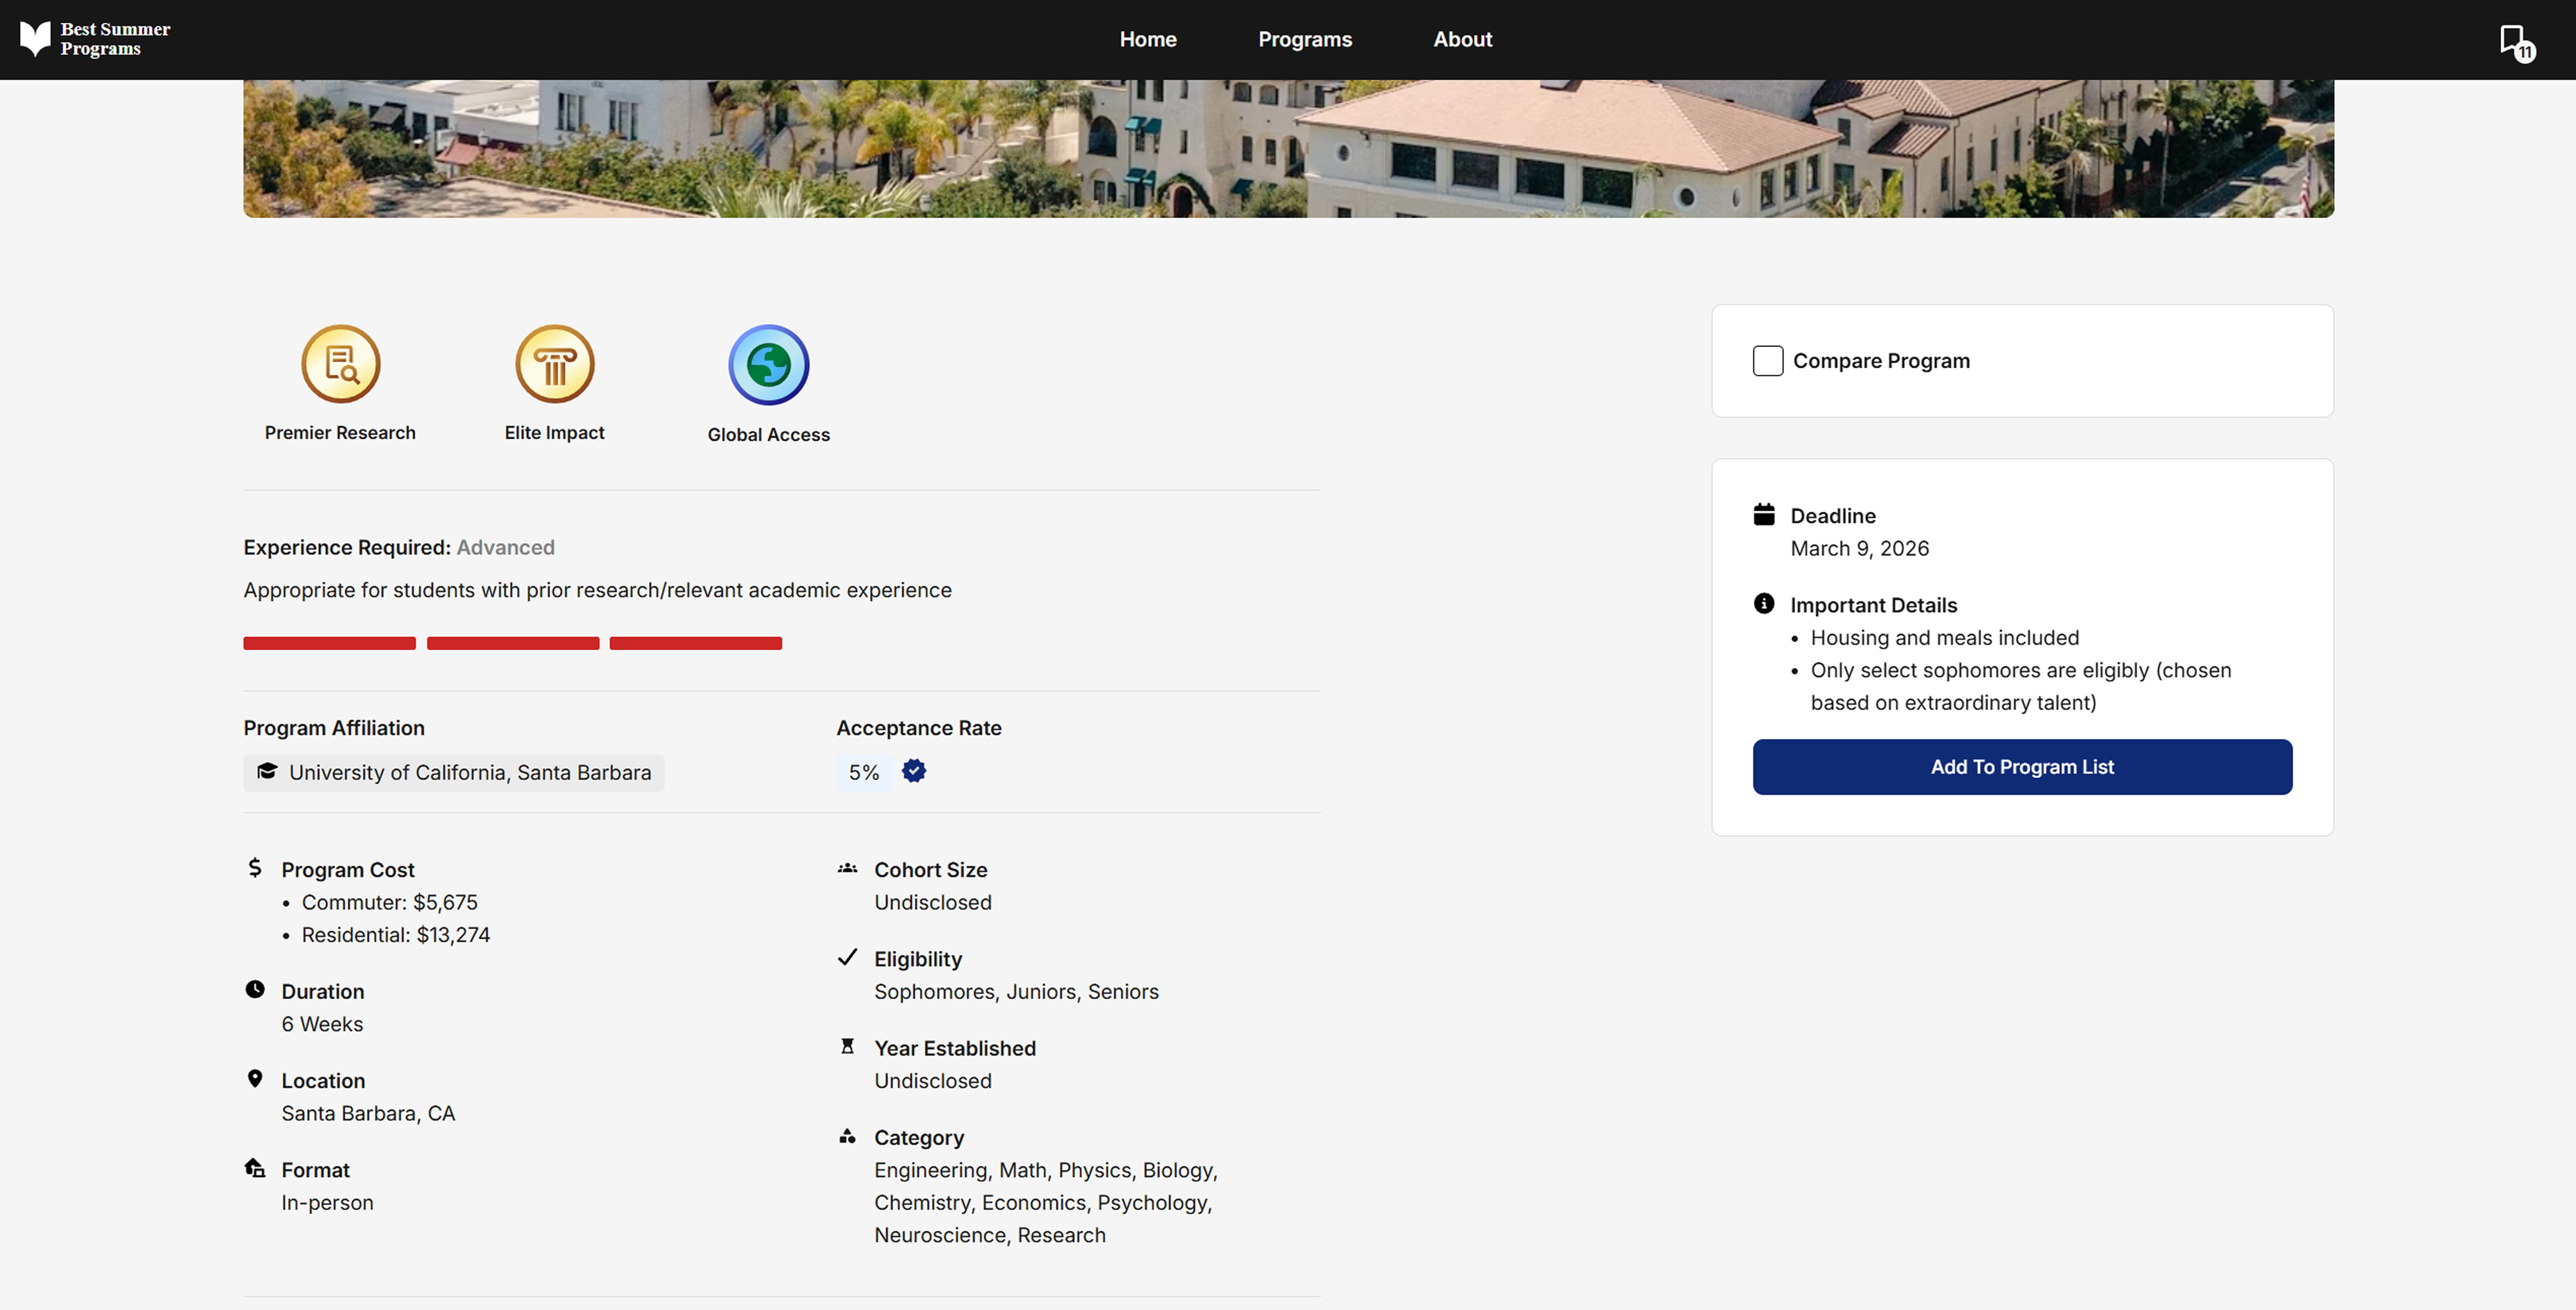Open the saved programs list icon with badge 11

tap(2517, 43)
